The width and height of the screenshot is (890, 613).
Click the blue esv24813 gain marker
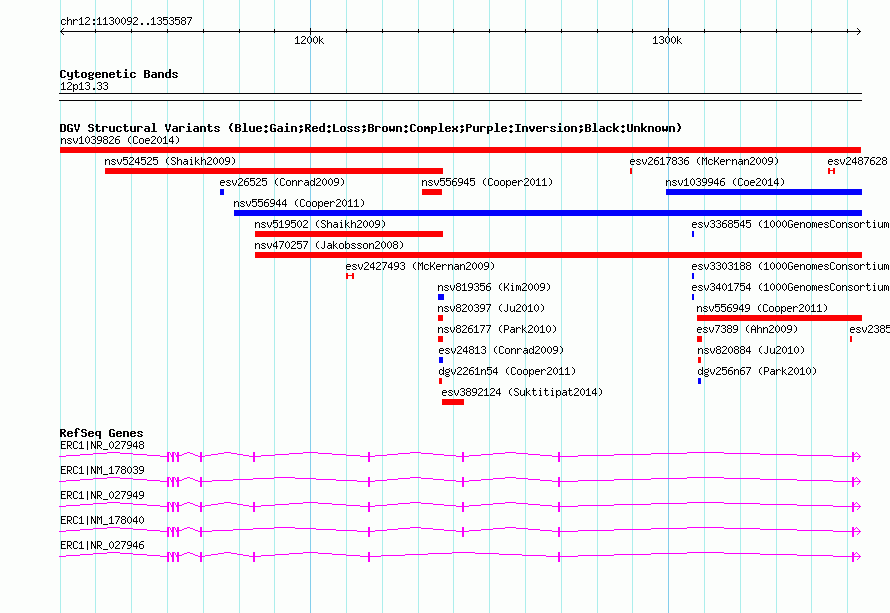pyautogui.click(x=441, y=360)
